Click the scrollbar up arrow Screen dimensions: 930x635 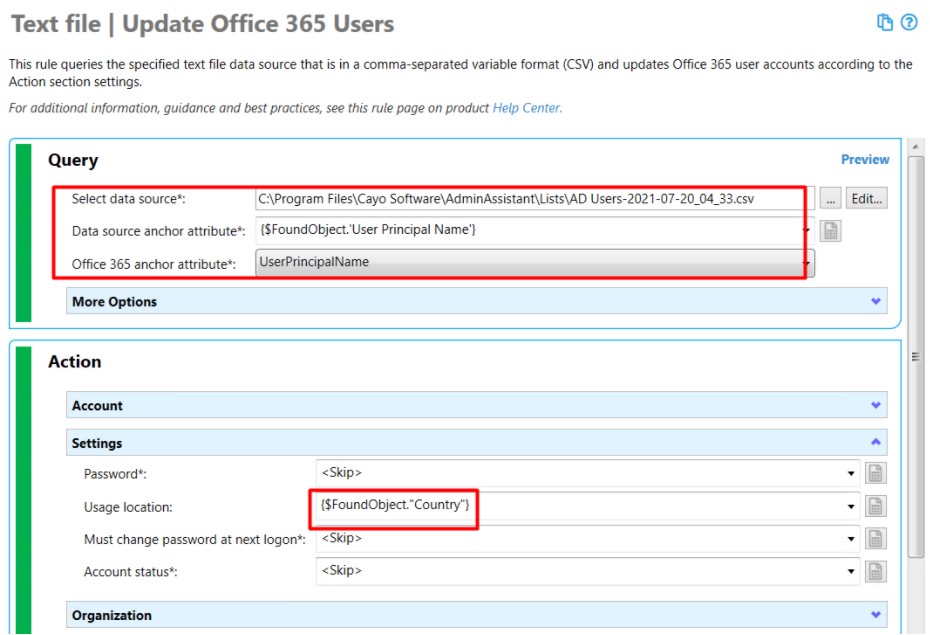[x=916, y=146]
